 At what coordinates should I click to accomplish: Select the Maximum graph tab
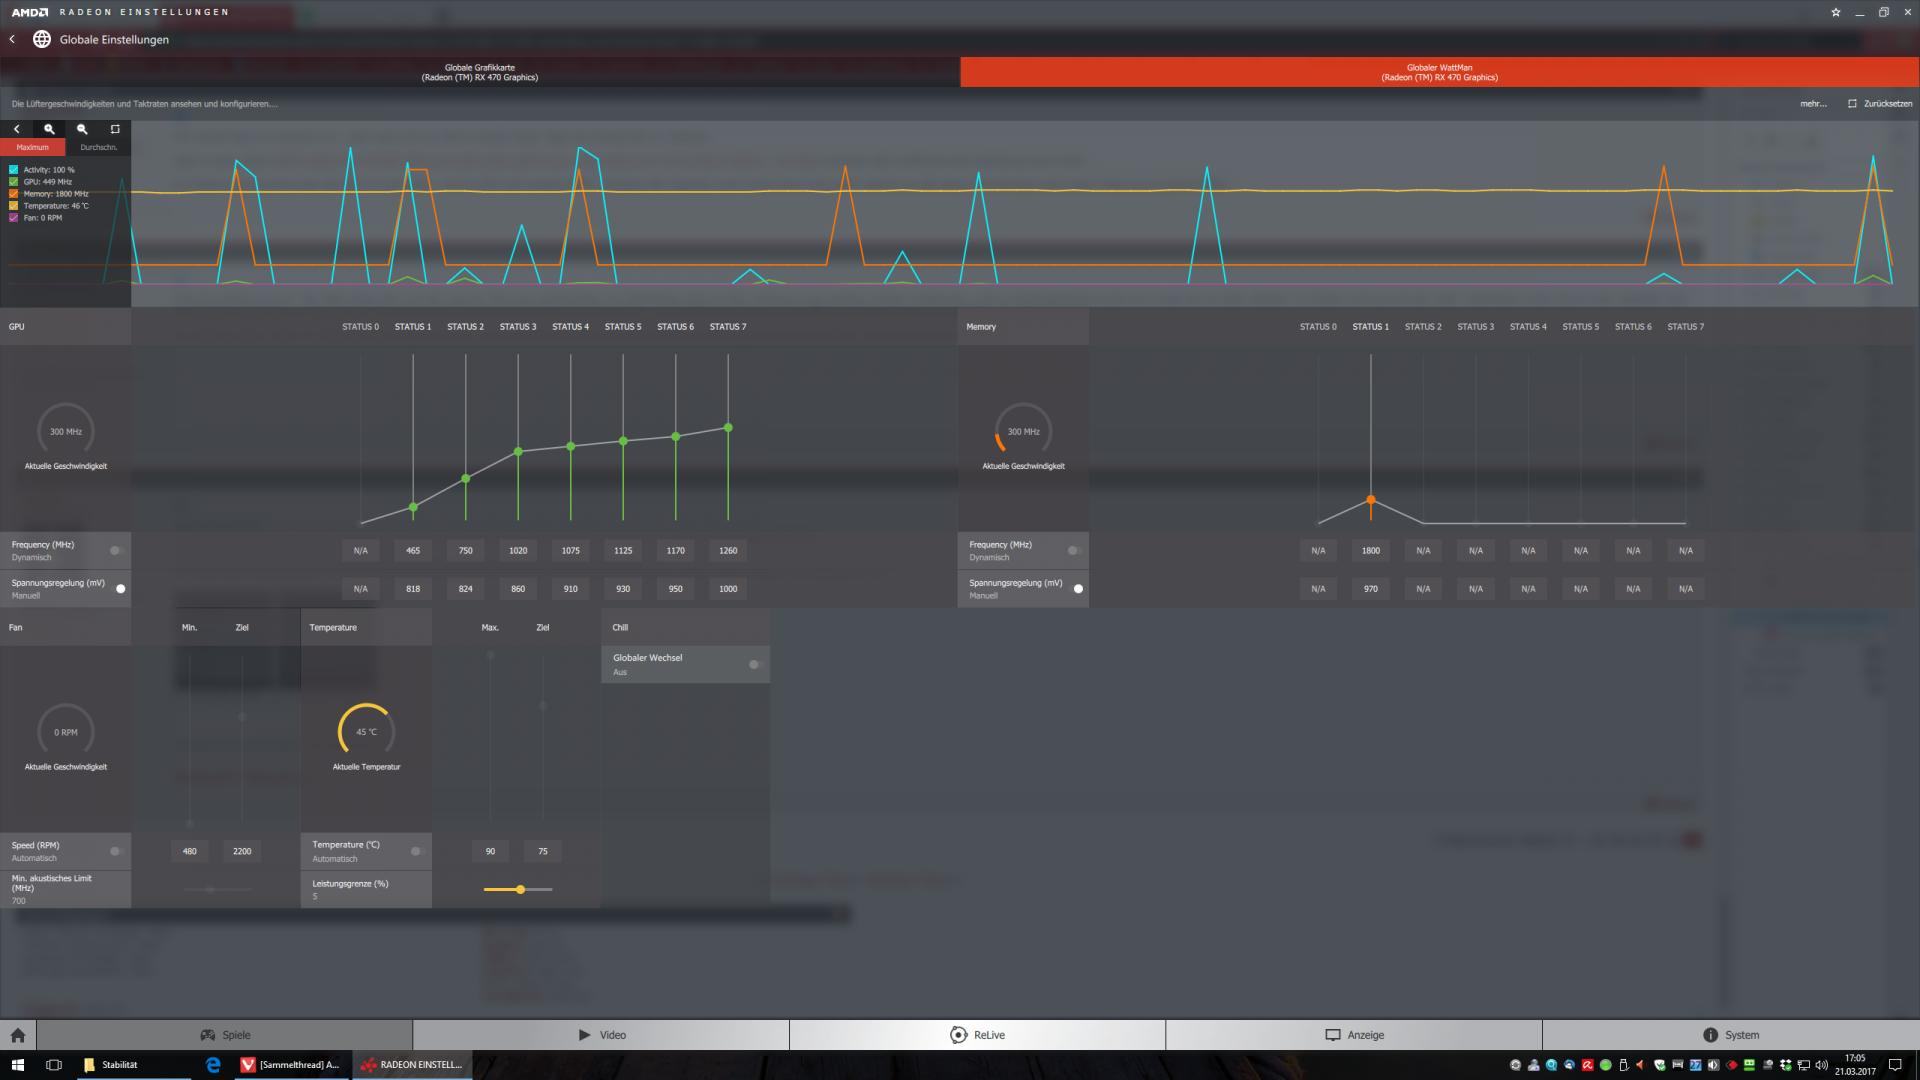point(33,147)
